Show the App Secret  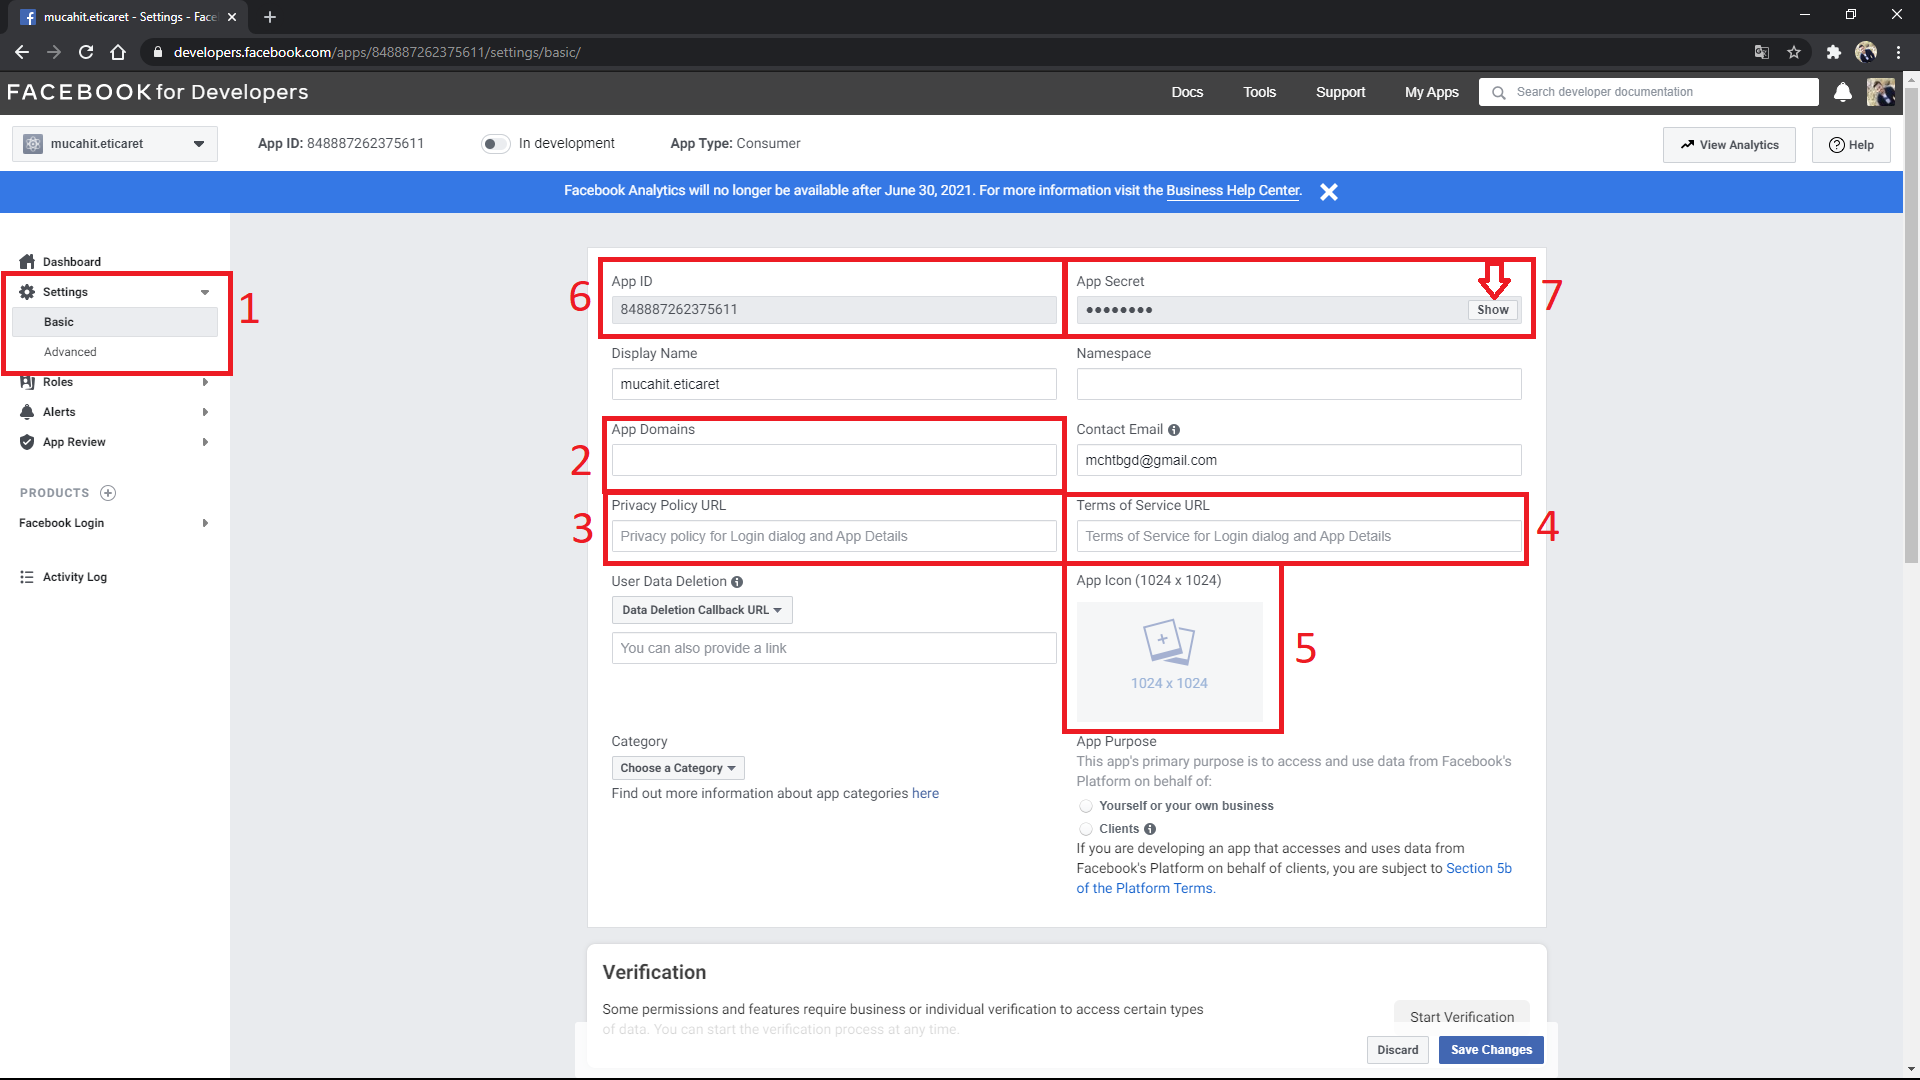click(1492, 310)
